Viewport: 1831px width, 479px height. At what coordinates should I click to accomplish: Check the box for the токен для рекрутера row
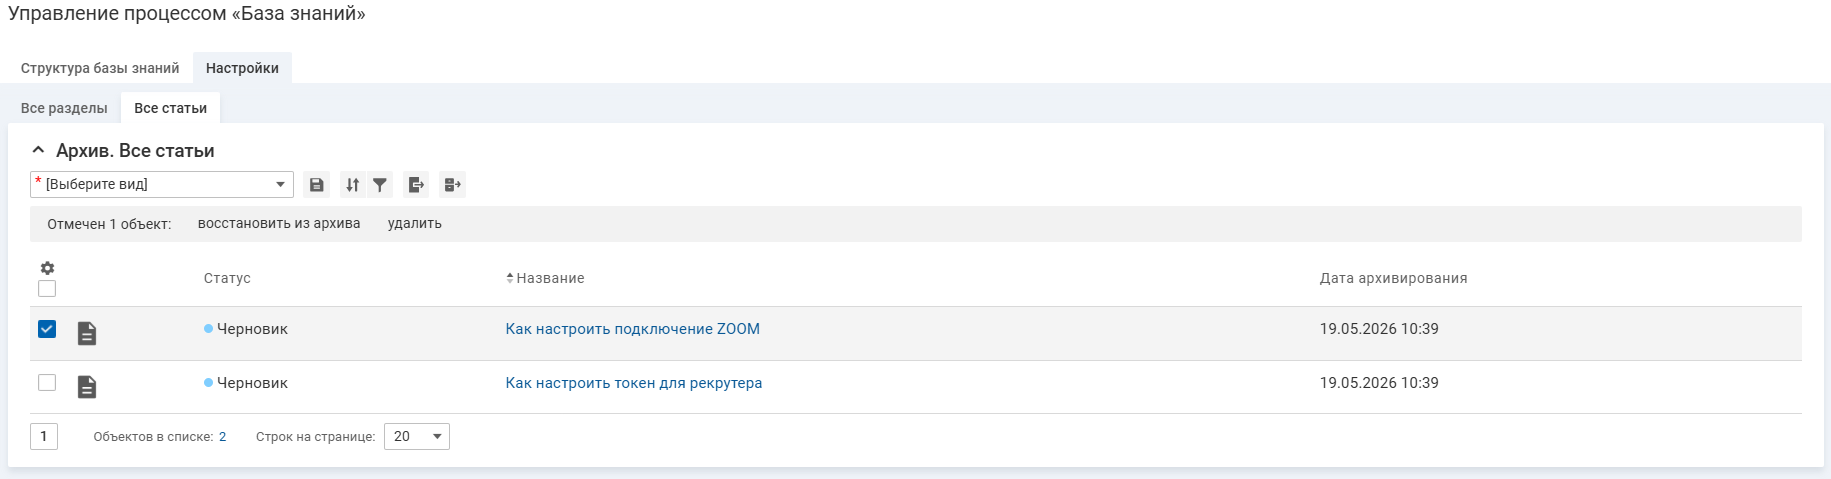click(47, 383)
